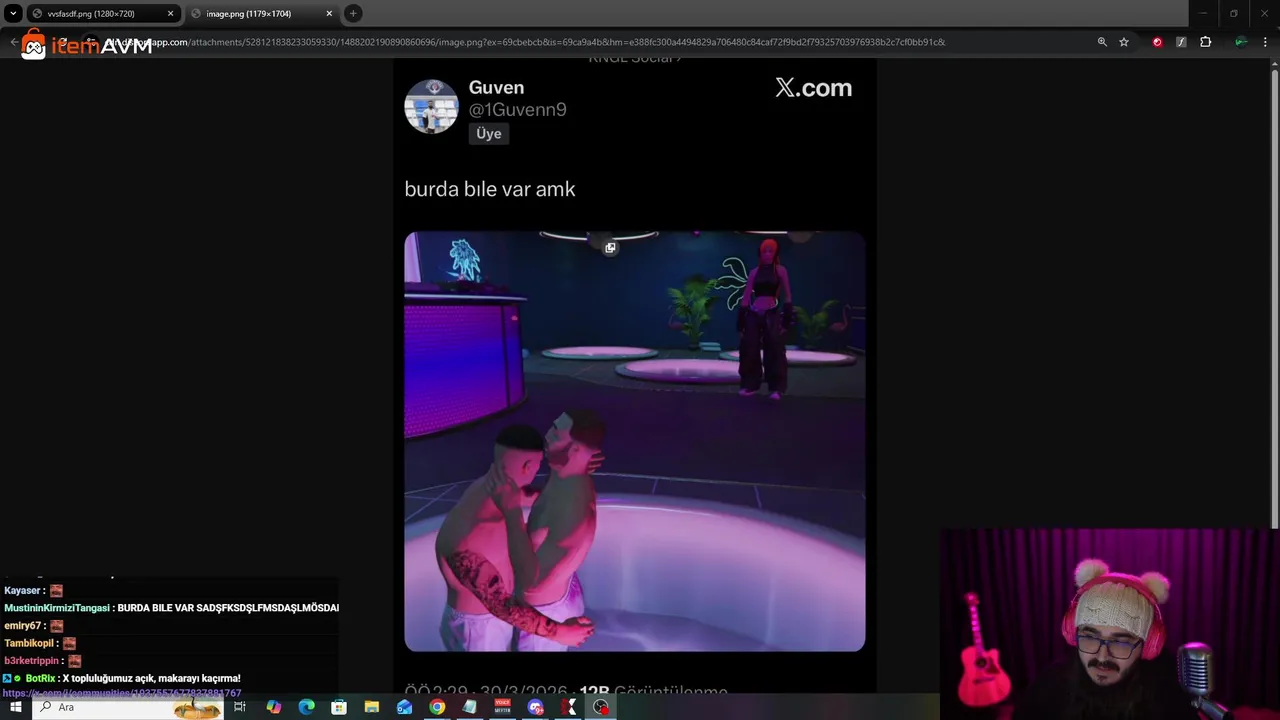Open the Chrome profile avatar
Image resolution: width=1280 pixels, height=720 pixels.
click(x=1241, y=42)
